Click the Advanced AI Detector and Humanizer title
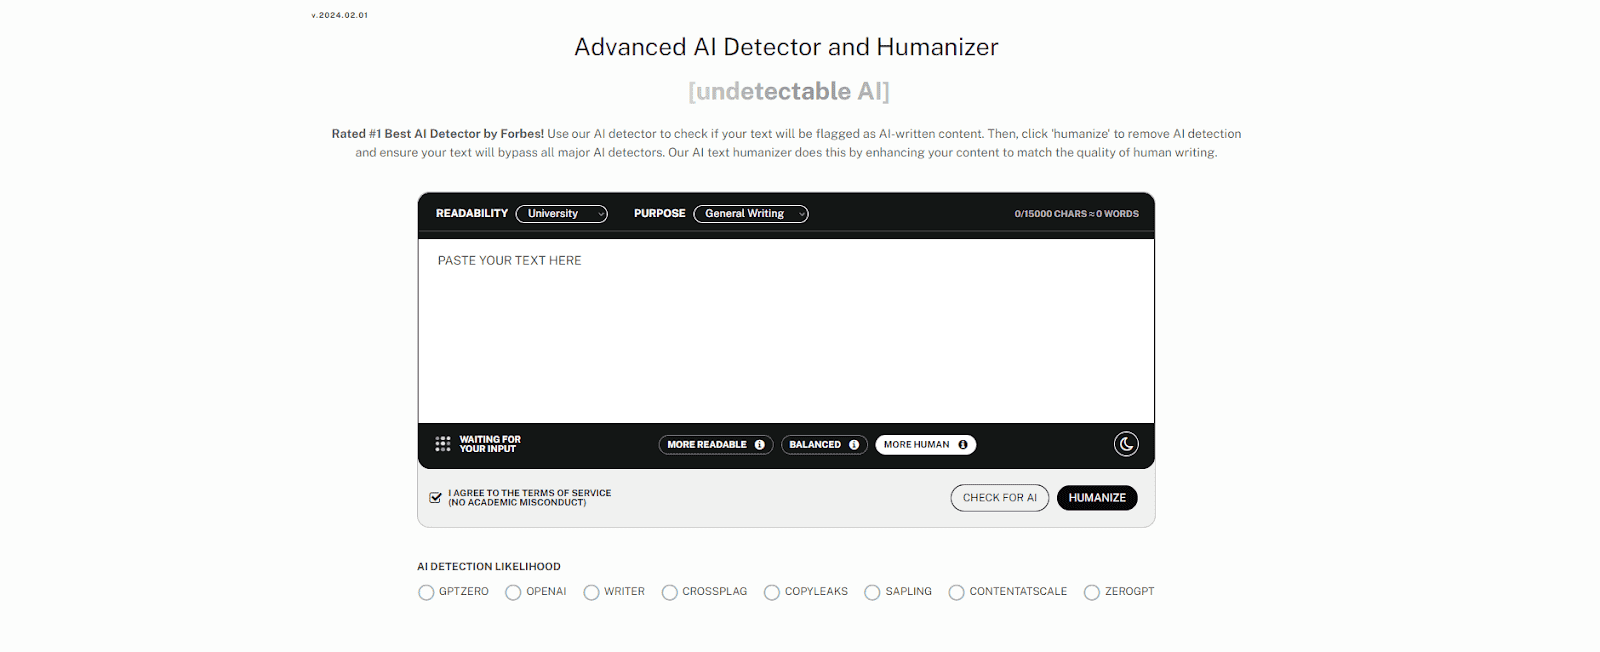This screenshot has width=1600, height=652. pyautogui.click(x=786, y=47)
